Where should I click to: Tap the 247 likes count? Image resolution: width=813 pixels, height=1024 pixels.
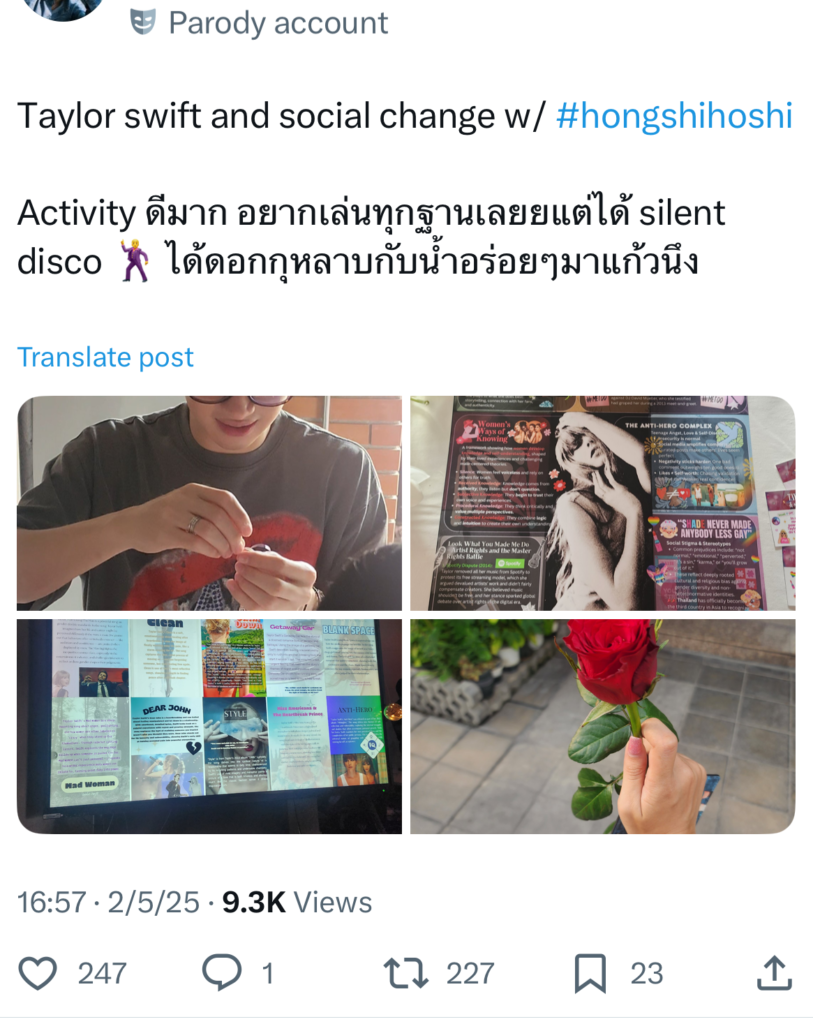102,973
